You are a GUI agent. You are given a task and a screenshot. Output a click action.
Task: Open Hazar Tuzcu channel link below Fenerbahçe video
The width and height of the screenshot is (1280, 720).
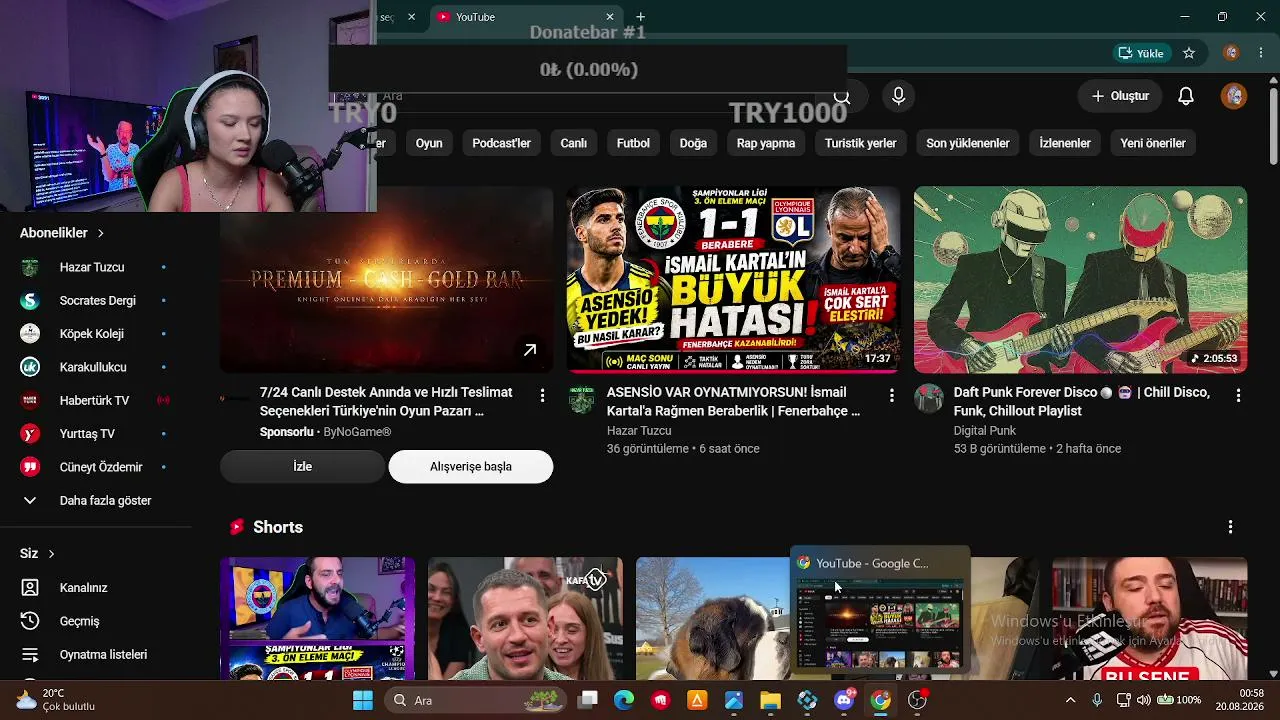639,431
